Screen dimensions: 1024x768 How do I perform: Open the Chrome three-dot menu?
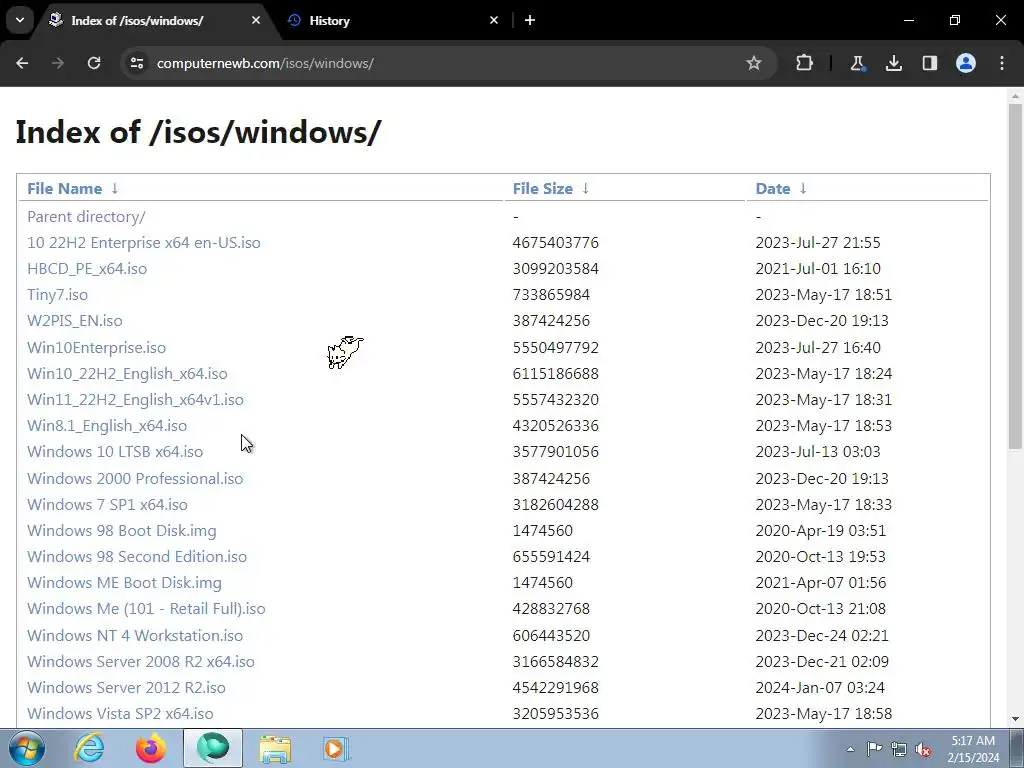(x=1002, y=63)
